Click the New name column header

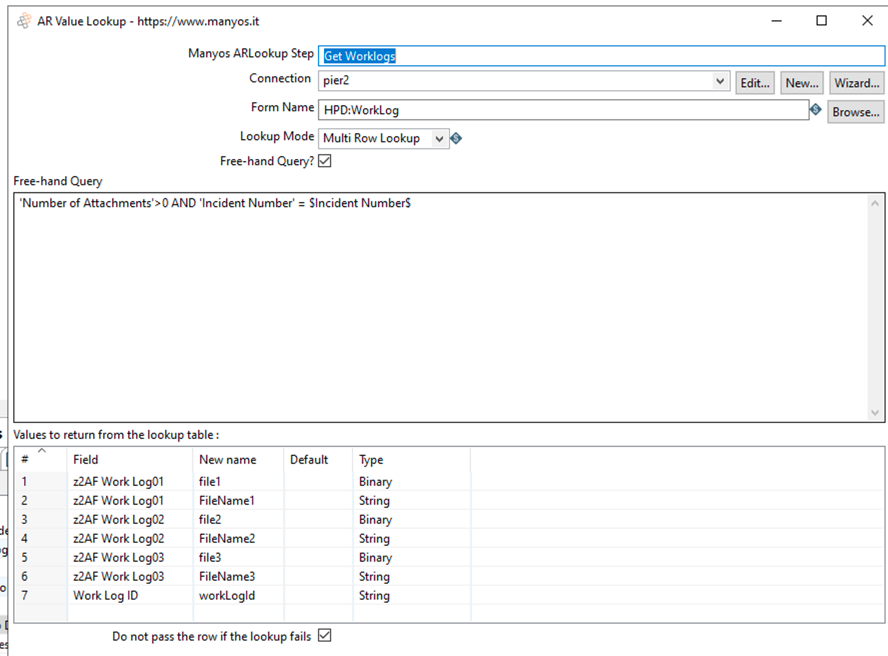pos(238,460)
